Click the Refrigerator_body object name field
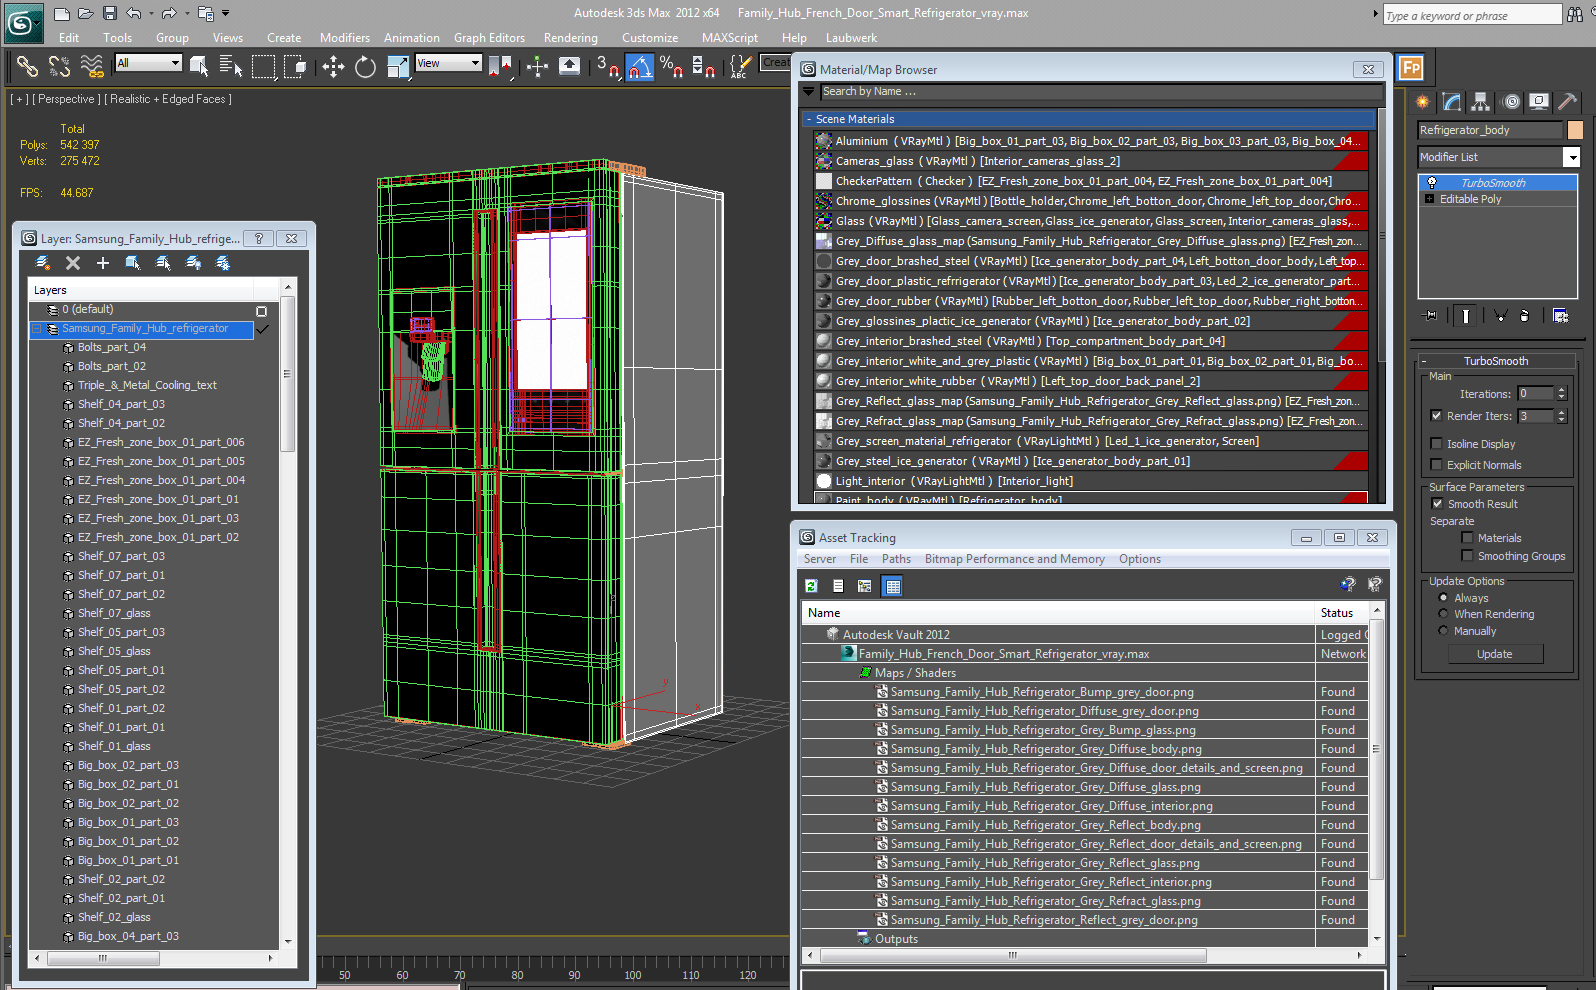 [x=1489, y=130]
